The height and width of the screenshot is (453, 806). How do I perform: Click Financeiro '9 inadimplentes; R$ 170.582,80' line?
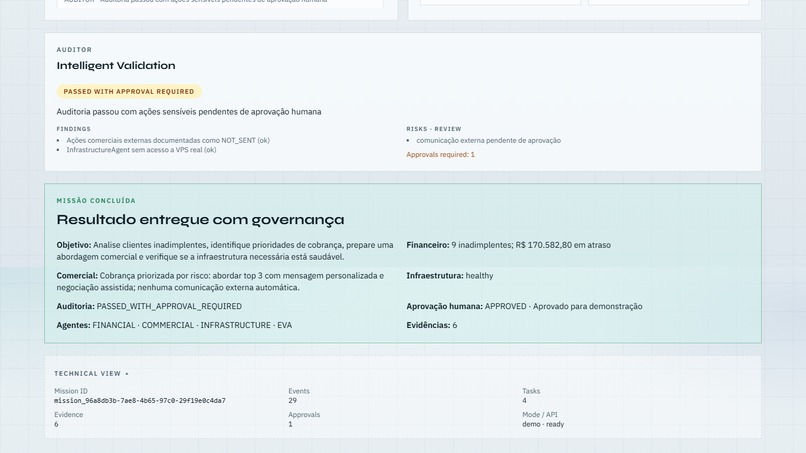[x=508, y=245]
